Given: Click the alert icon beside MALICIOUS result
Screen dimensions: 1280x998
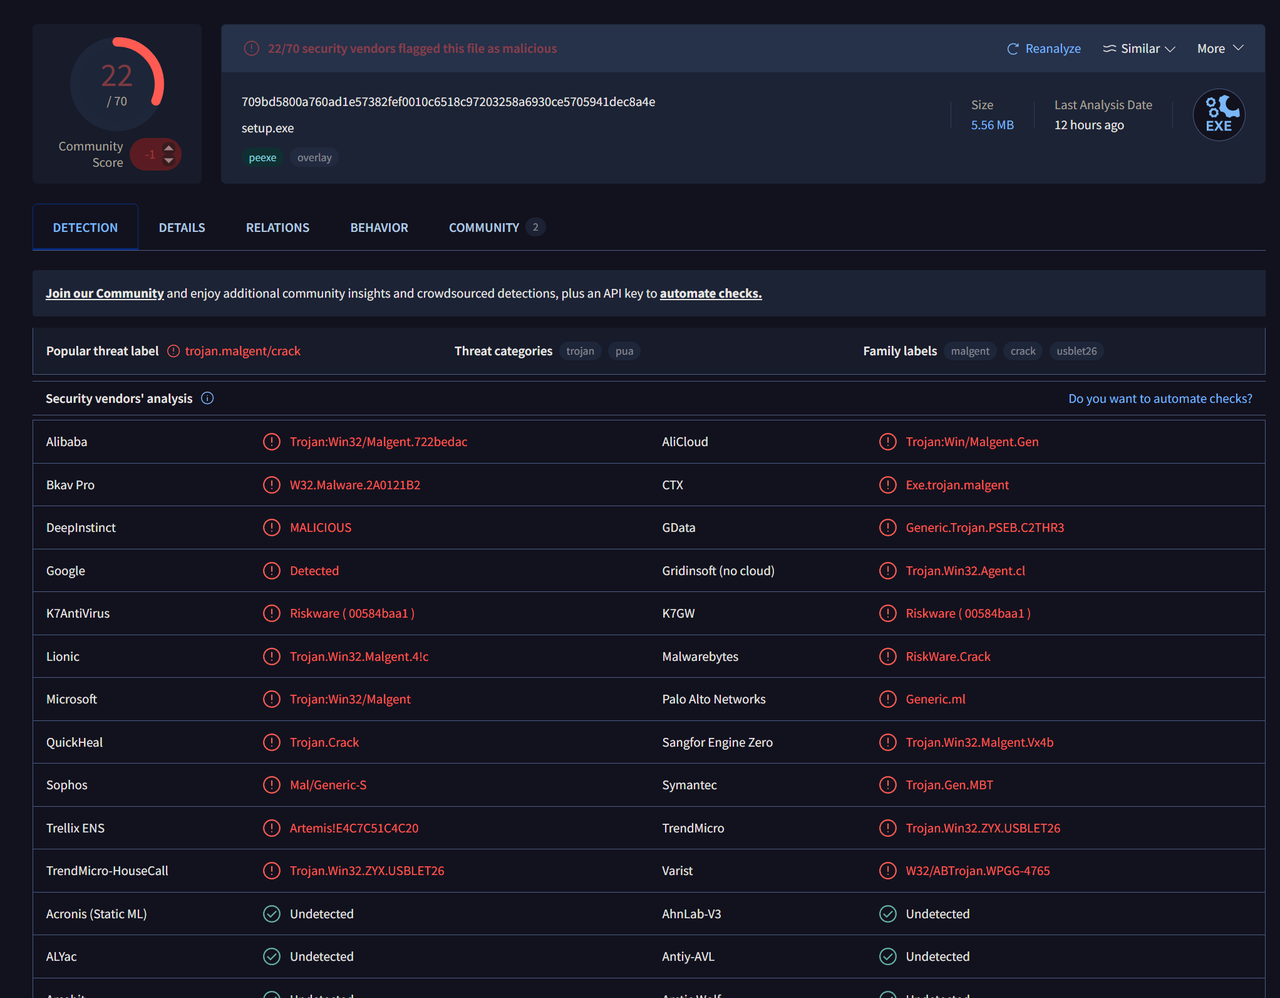Looking at the screenshot, I should tap(271, 528).
